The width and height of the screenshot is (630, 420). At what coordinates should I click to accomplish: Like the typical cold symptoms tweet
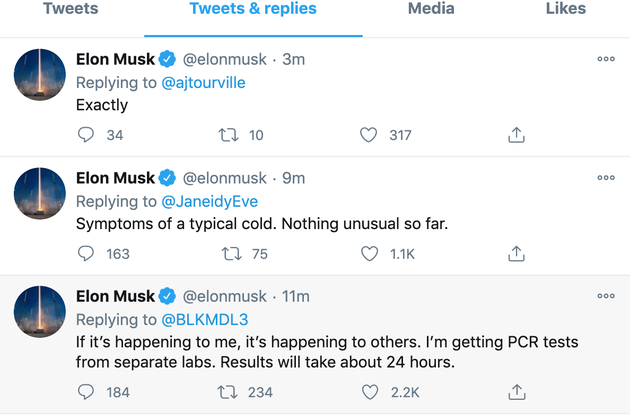pos(368,254)
